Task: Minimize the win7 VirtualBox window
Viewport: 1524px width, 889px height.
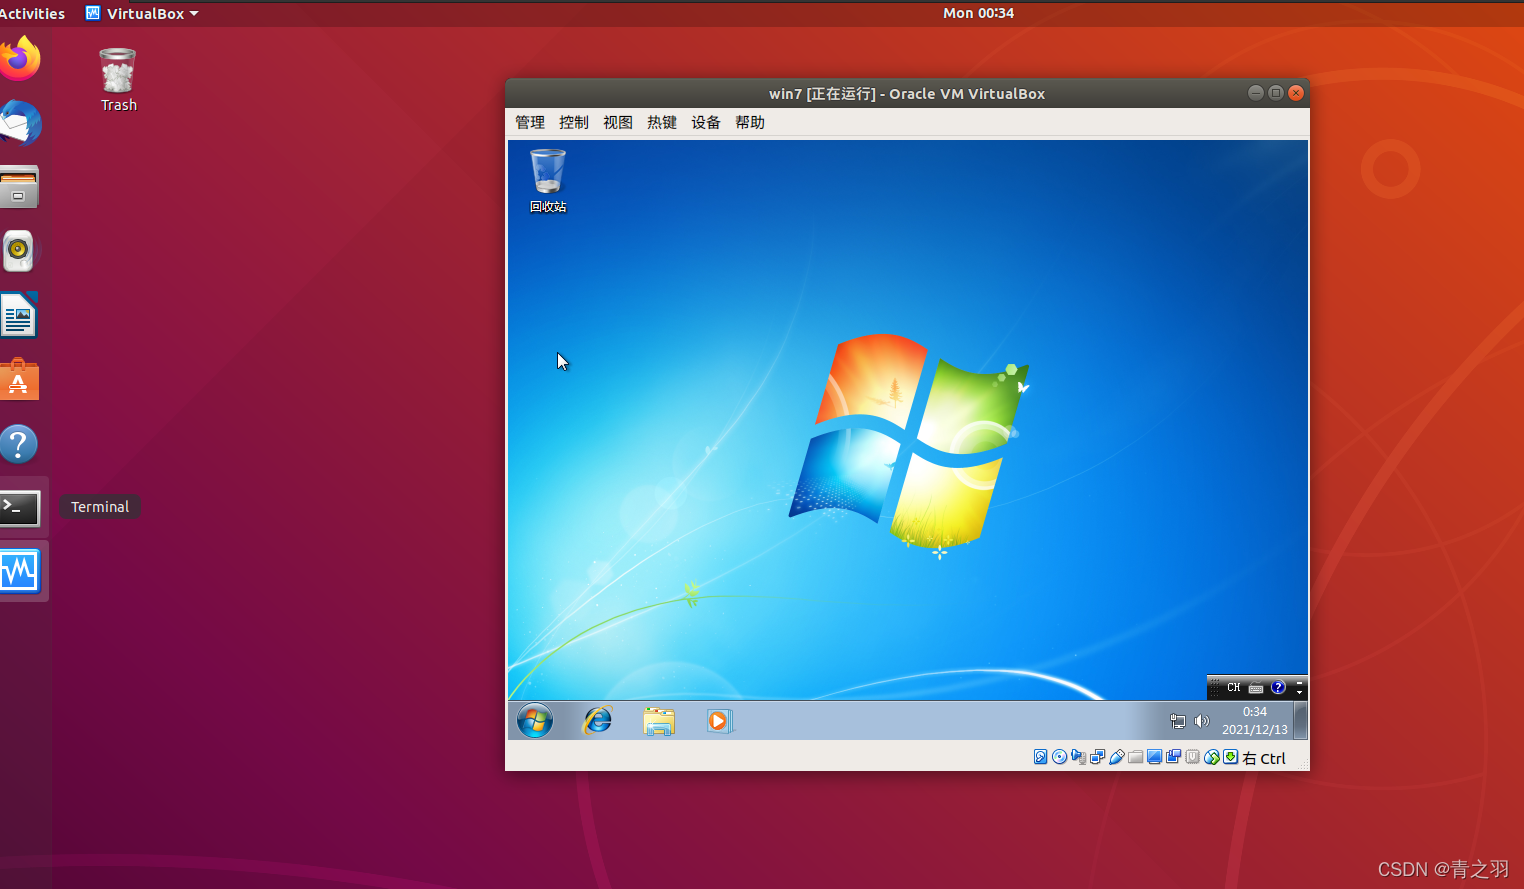Action: pos(1256,93)
